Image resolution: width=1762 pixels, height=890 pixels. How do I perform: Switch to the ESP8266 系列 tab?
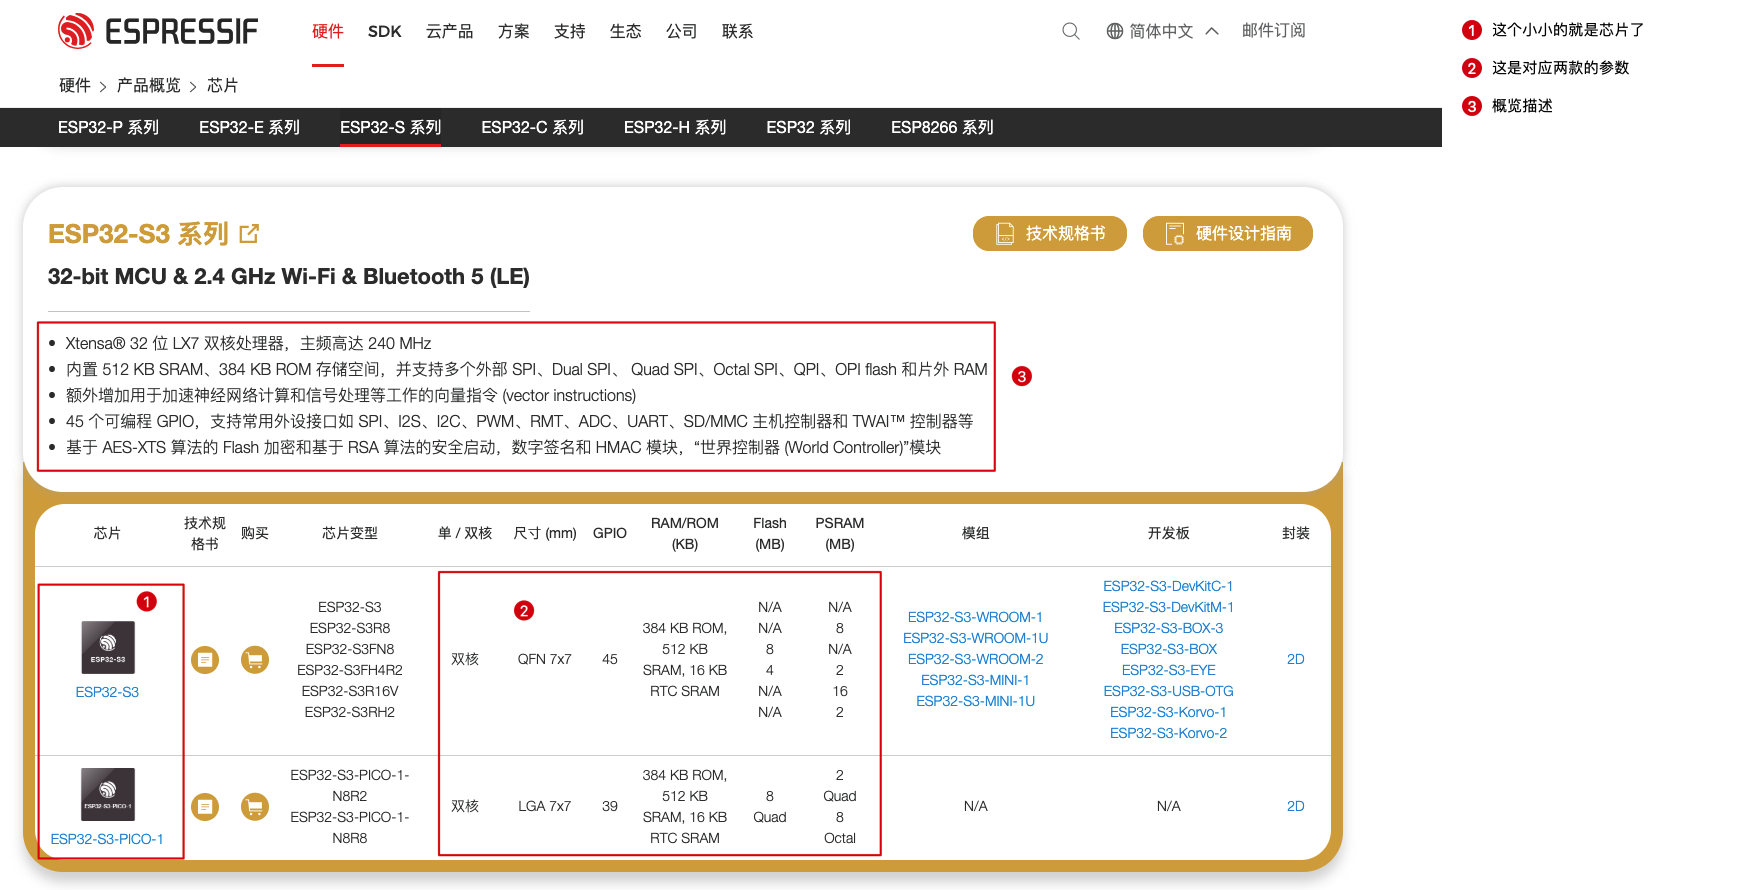pyautogui.click(x=943, y=127)
